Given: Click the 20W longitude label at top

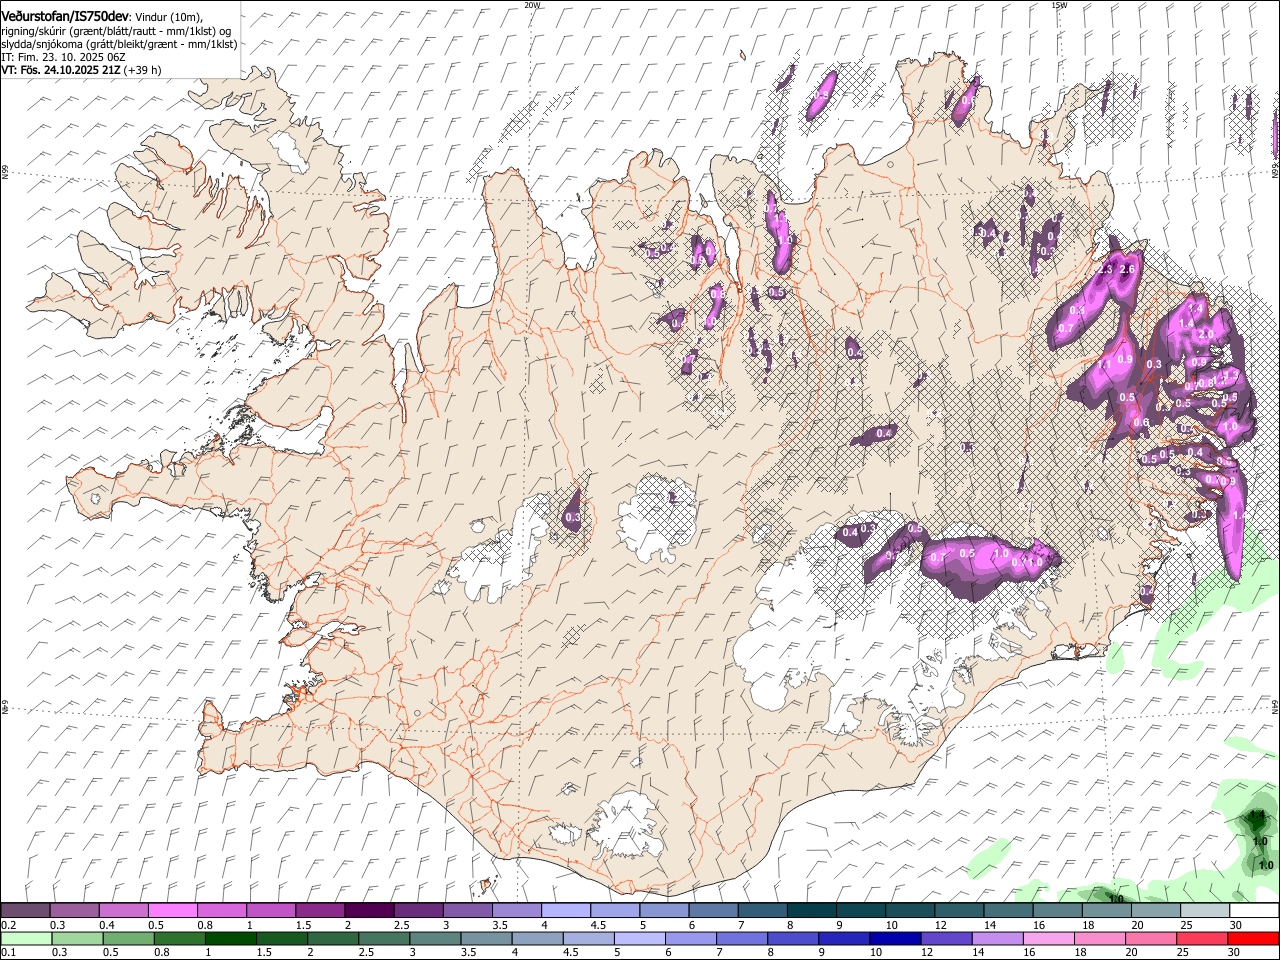Looking at the screenshot, I should click(x=532, y=5).
